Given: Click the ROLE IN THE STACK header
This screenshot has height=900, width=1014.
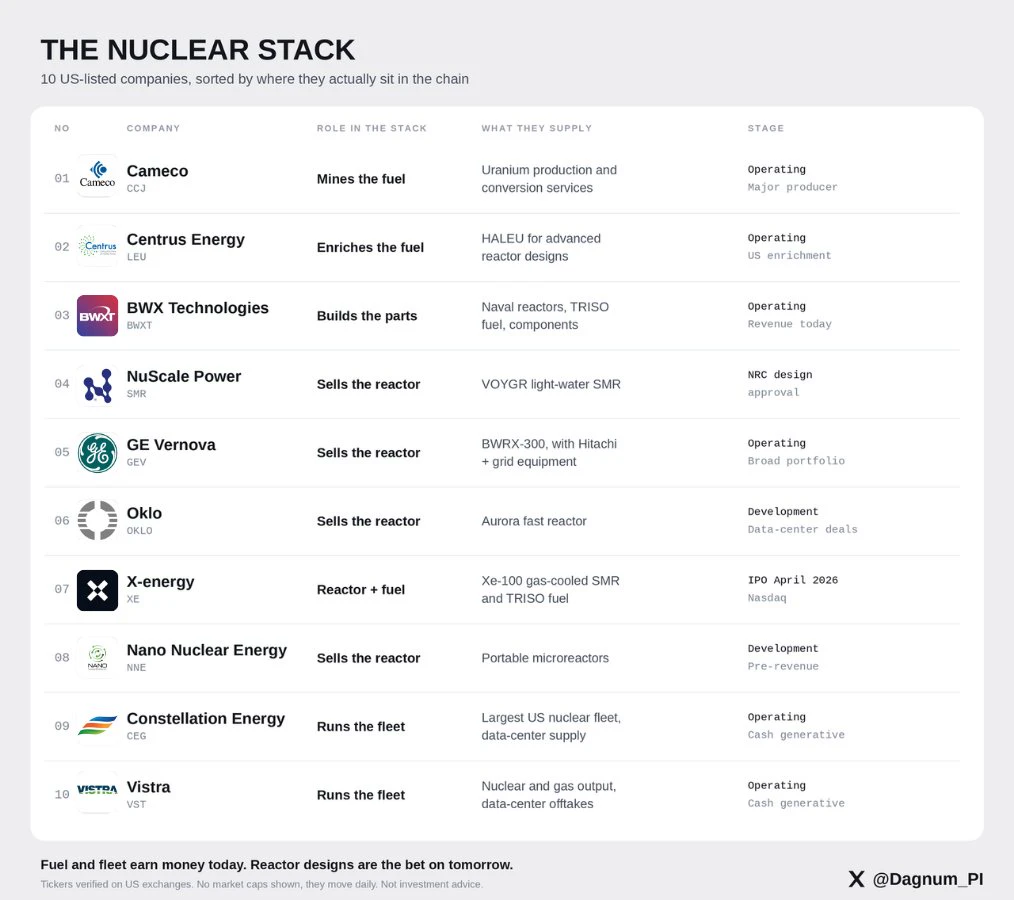Looking at the screenshot, I should (x=372, y=129).
